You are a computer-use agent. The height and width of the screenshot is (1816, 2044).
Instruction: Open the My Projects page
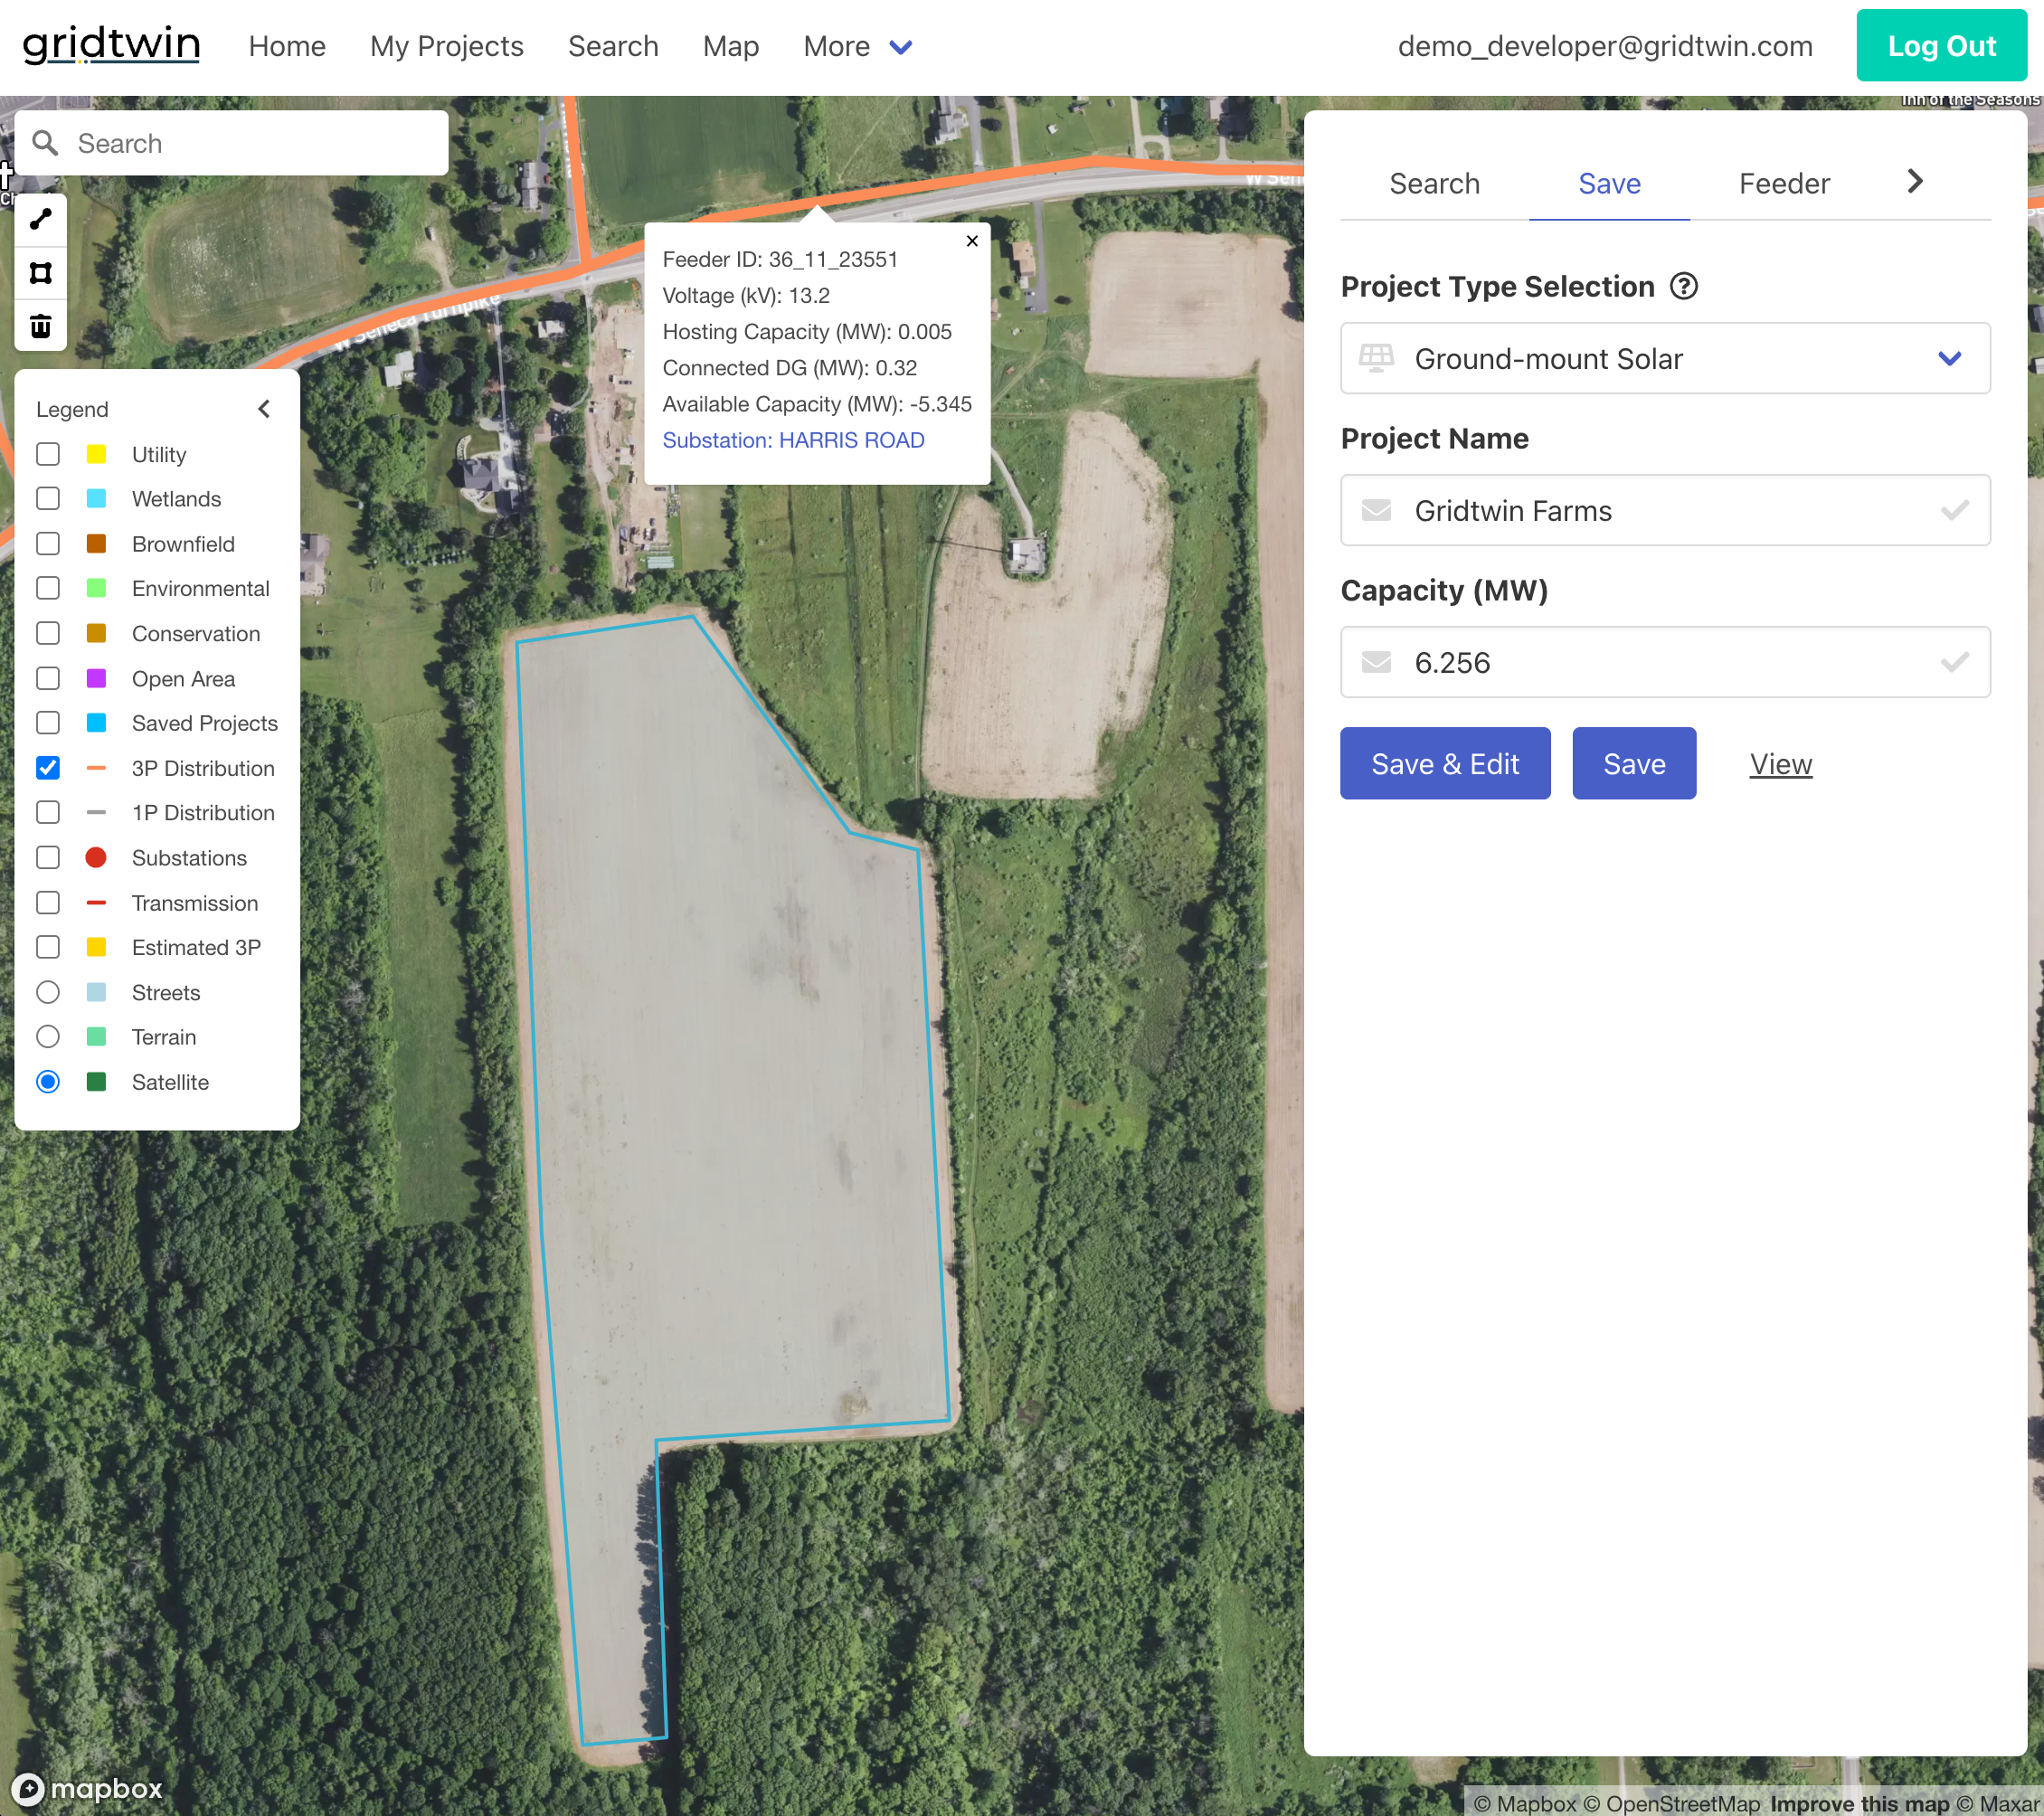coord(446,46)
